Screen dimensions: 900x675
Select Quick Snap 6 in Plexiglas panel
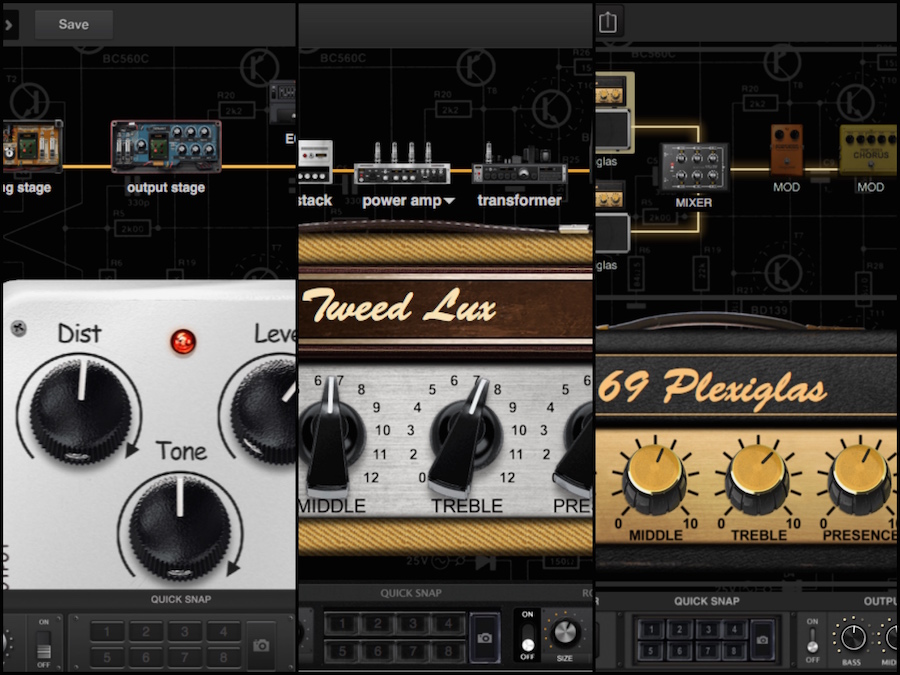[x=680, y=650]
